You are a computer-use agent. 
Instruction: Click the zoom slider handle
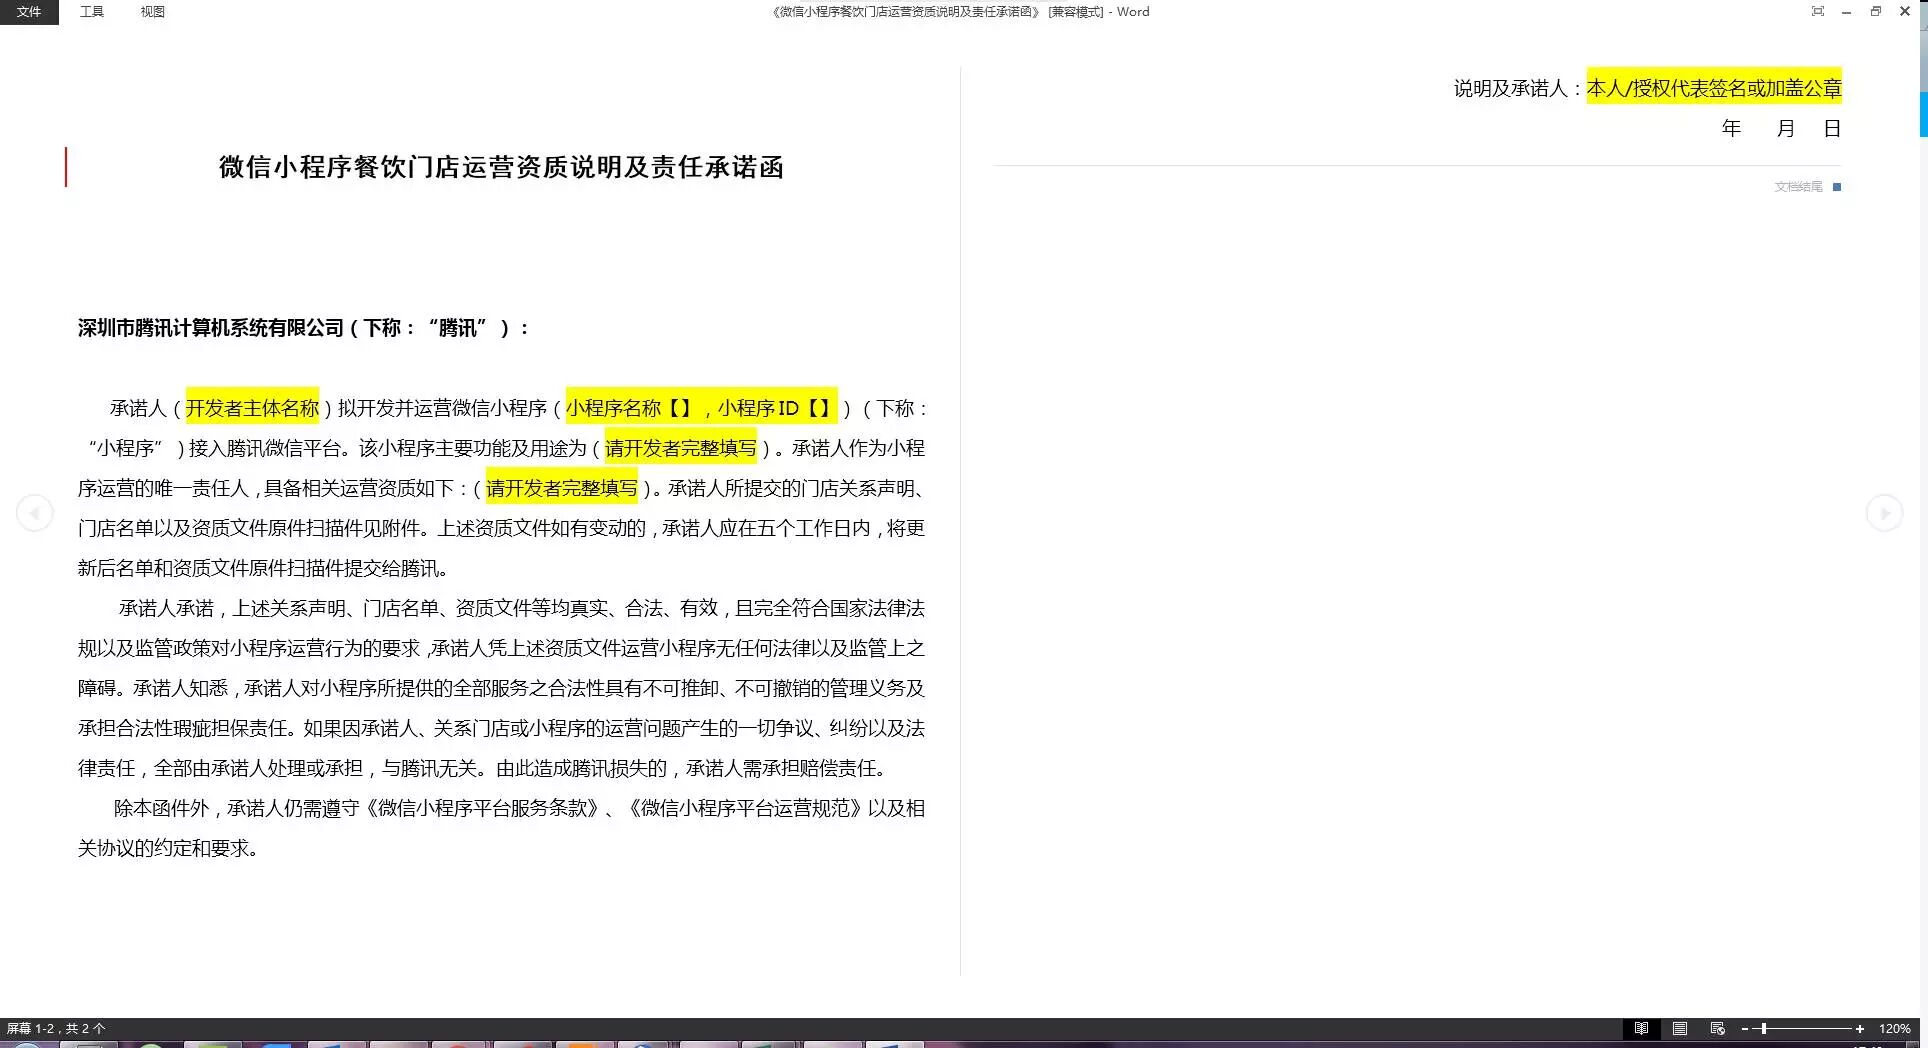tap(1764, 1028)
